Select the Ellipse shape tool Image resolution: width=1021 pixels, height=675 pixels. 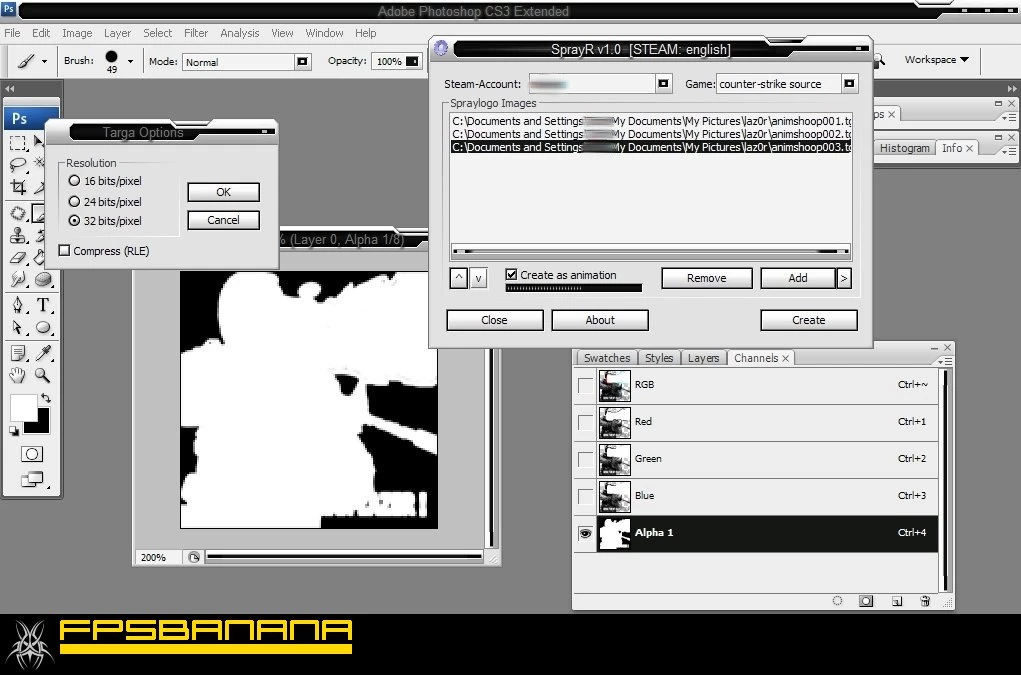[43, 327]
